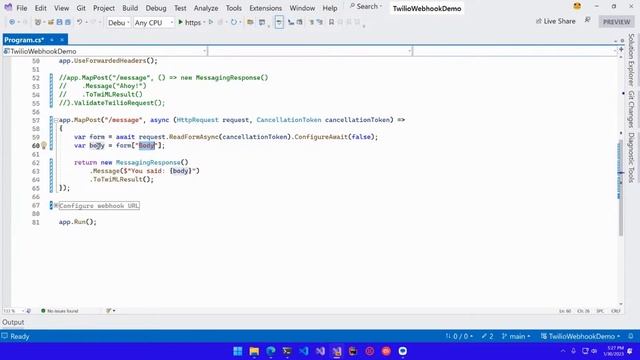The image size is (640, 360).
Task: Click the PREVIEW button
Action: pyautogui.click(x=616, y=22)
